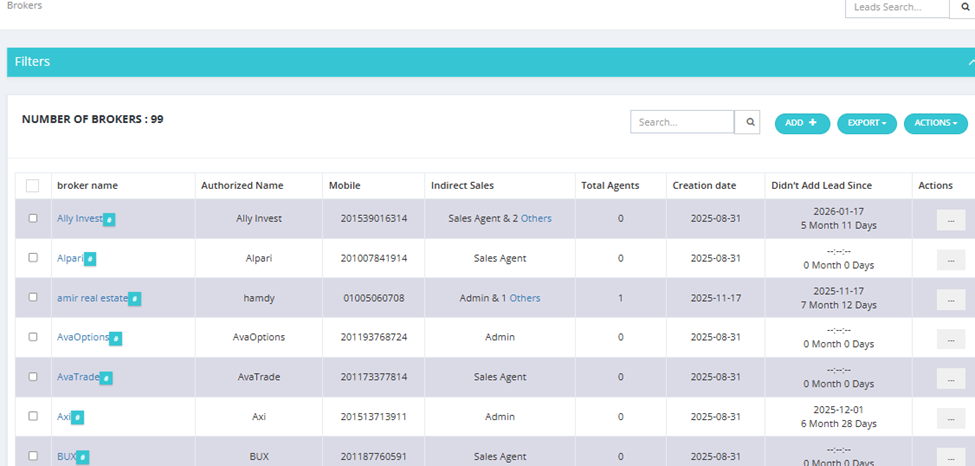Open row actions menu for Axi
Screen dimensions: 975x466
951,418
